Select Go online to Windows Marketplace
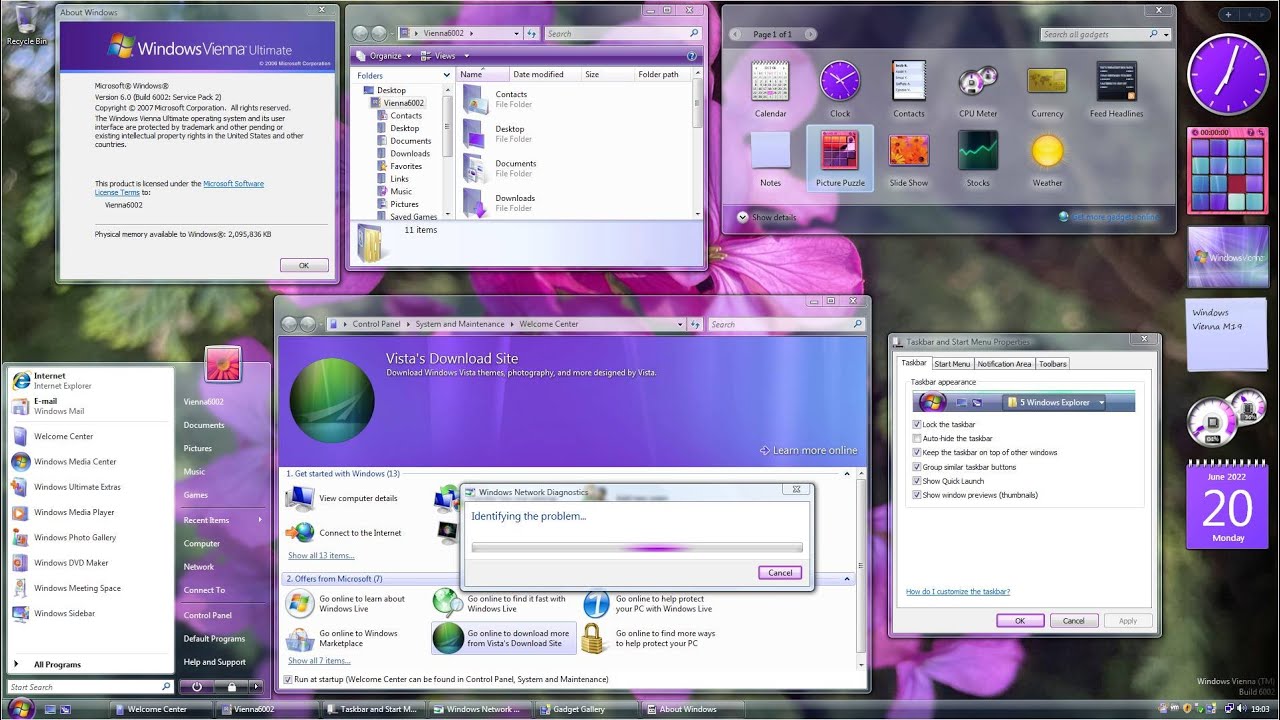The width and height of the screenshot is (1280, 720). [x=344, y=638]
